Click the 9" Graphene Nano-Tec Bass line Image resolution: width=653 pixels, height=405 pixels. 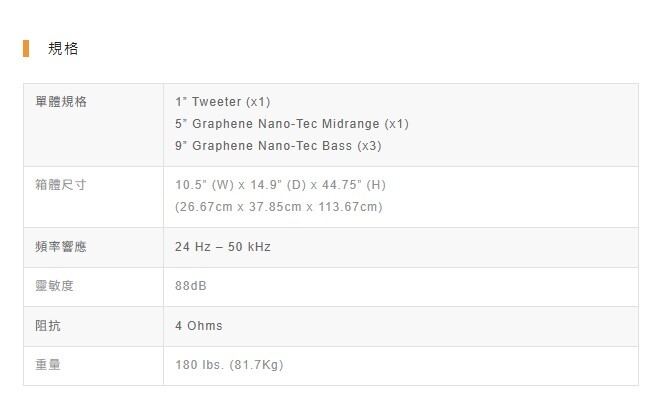278,146
